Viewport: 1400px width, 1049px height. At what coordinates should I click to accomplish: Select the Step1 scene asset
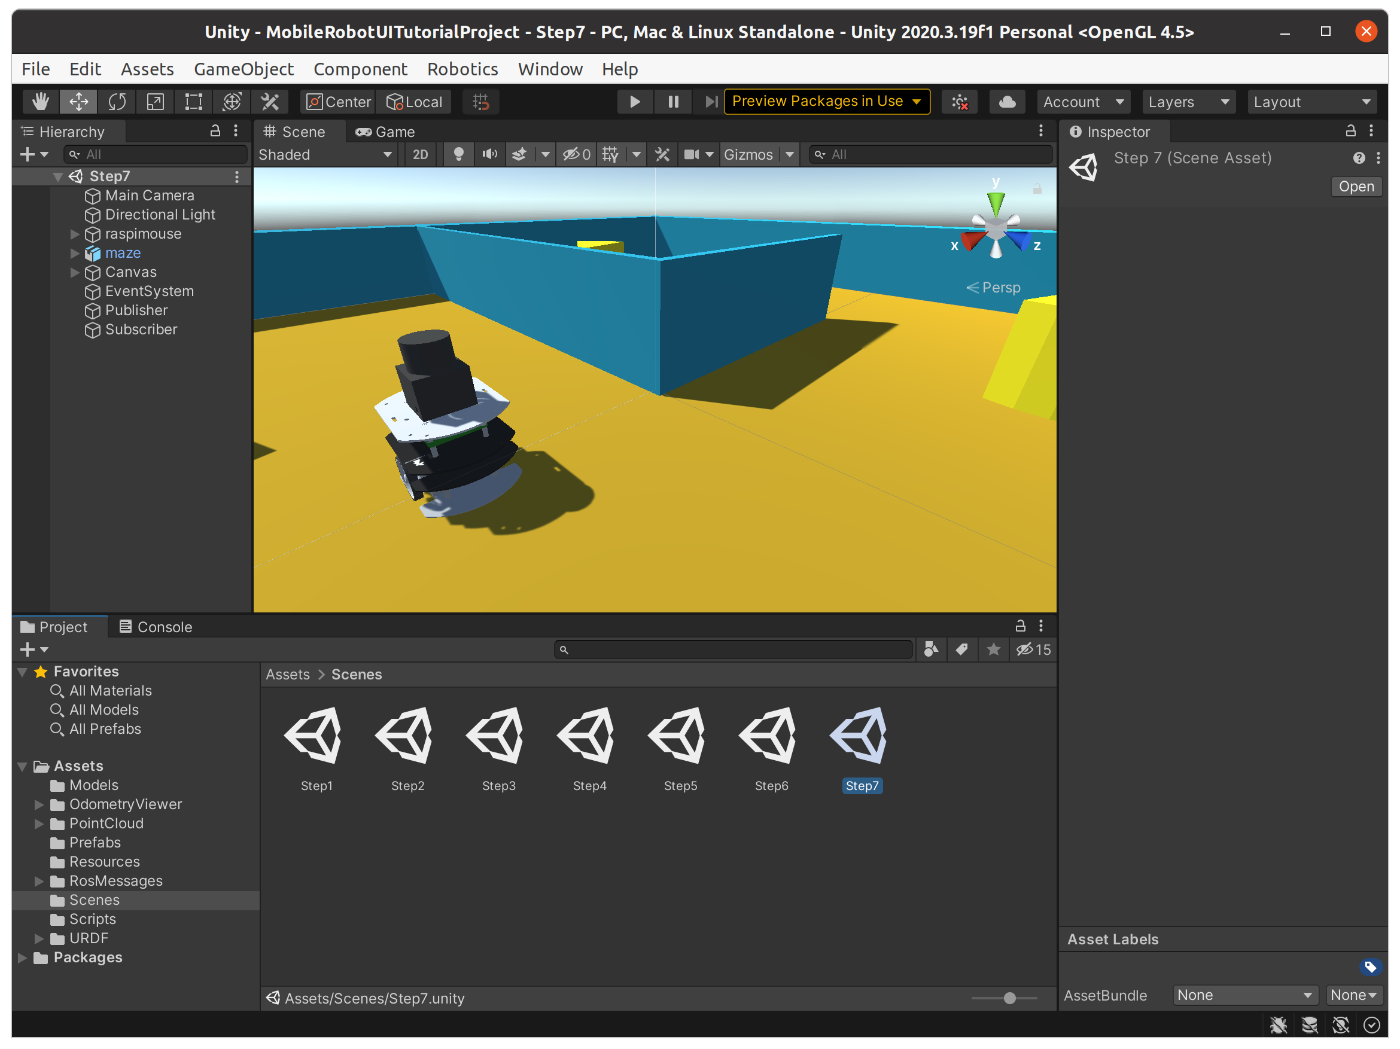point(317,750)
